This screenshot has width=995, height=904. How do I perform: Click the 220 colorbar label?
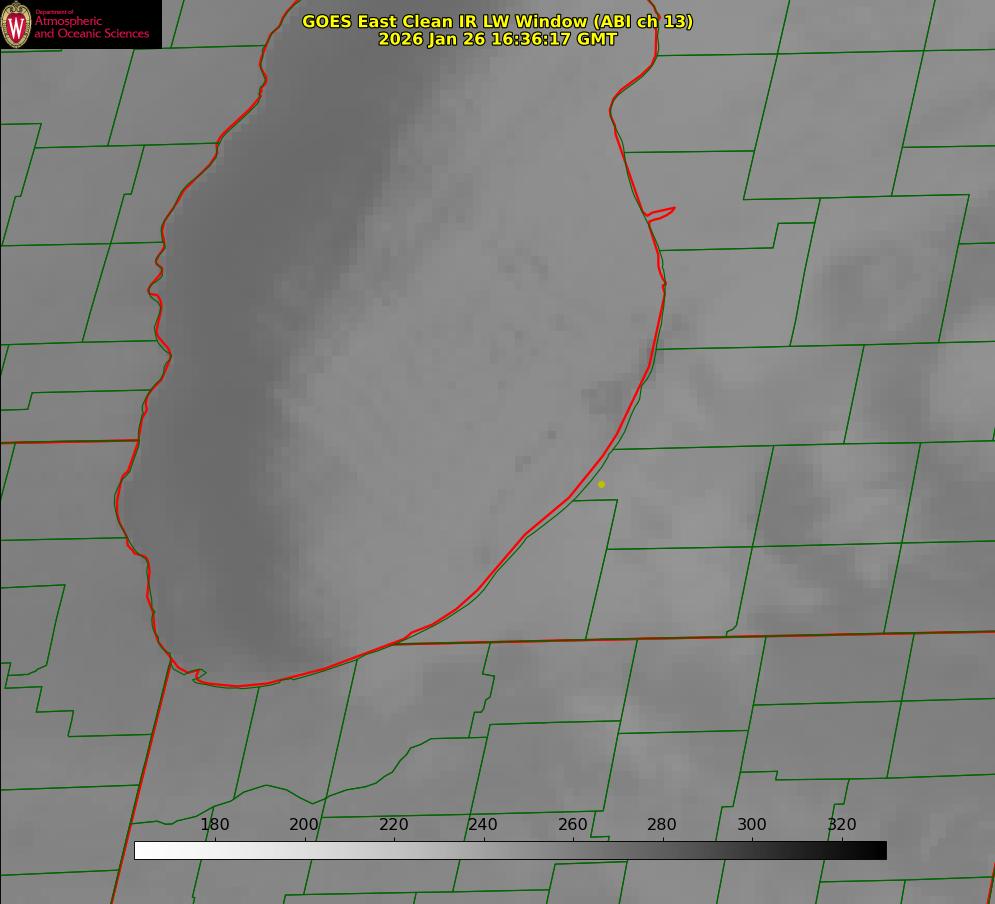[393, 824]
